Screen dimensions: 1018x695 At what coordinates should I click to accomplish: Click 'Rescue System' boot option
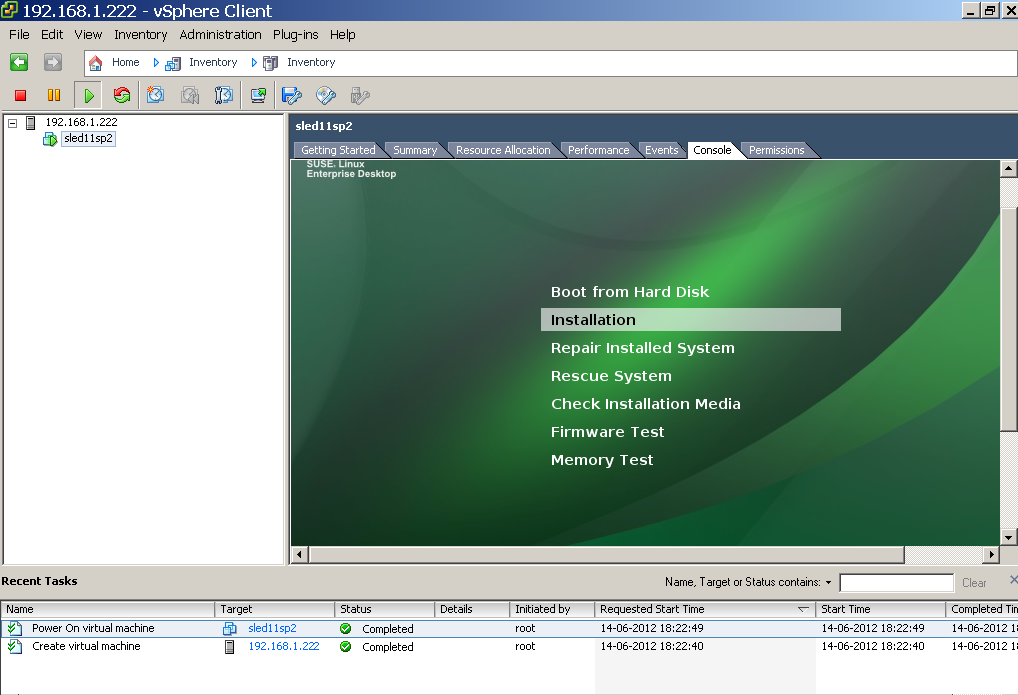point(611,375)
